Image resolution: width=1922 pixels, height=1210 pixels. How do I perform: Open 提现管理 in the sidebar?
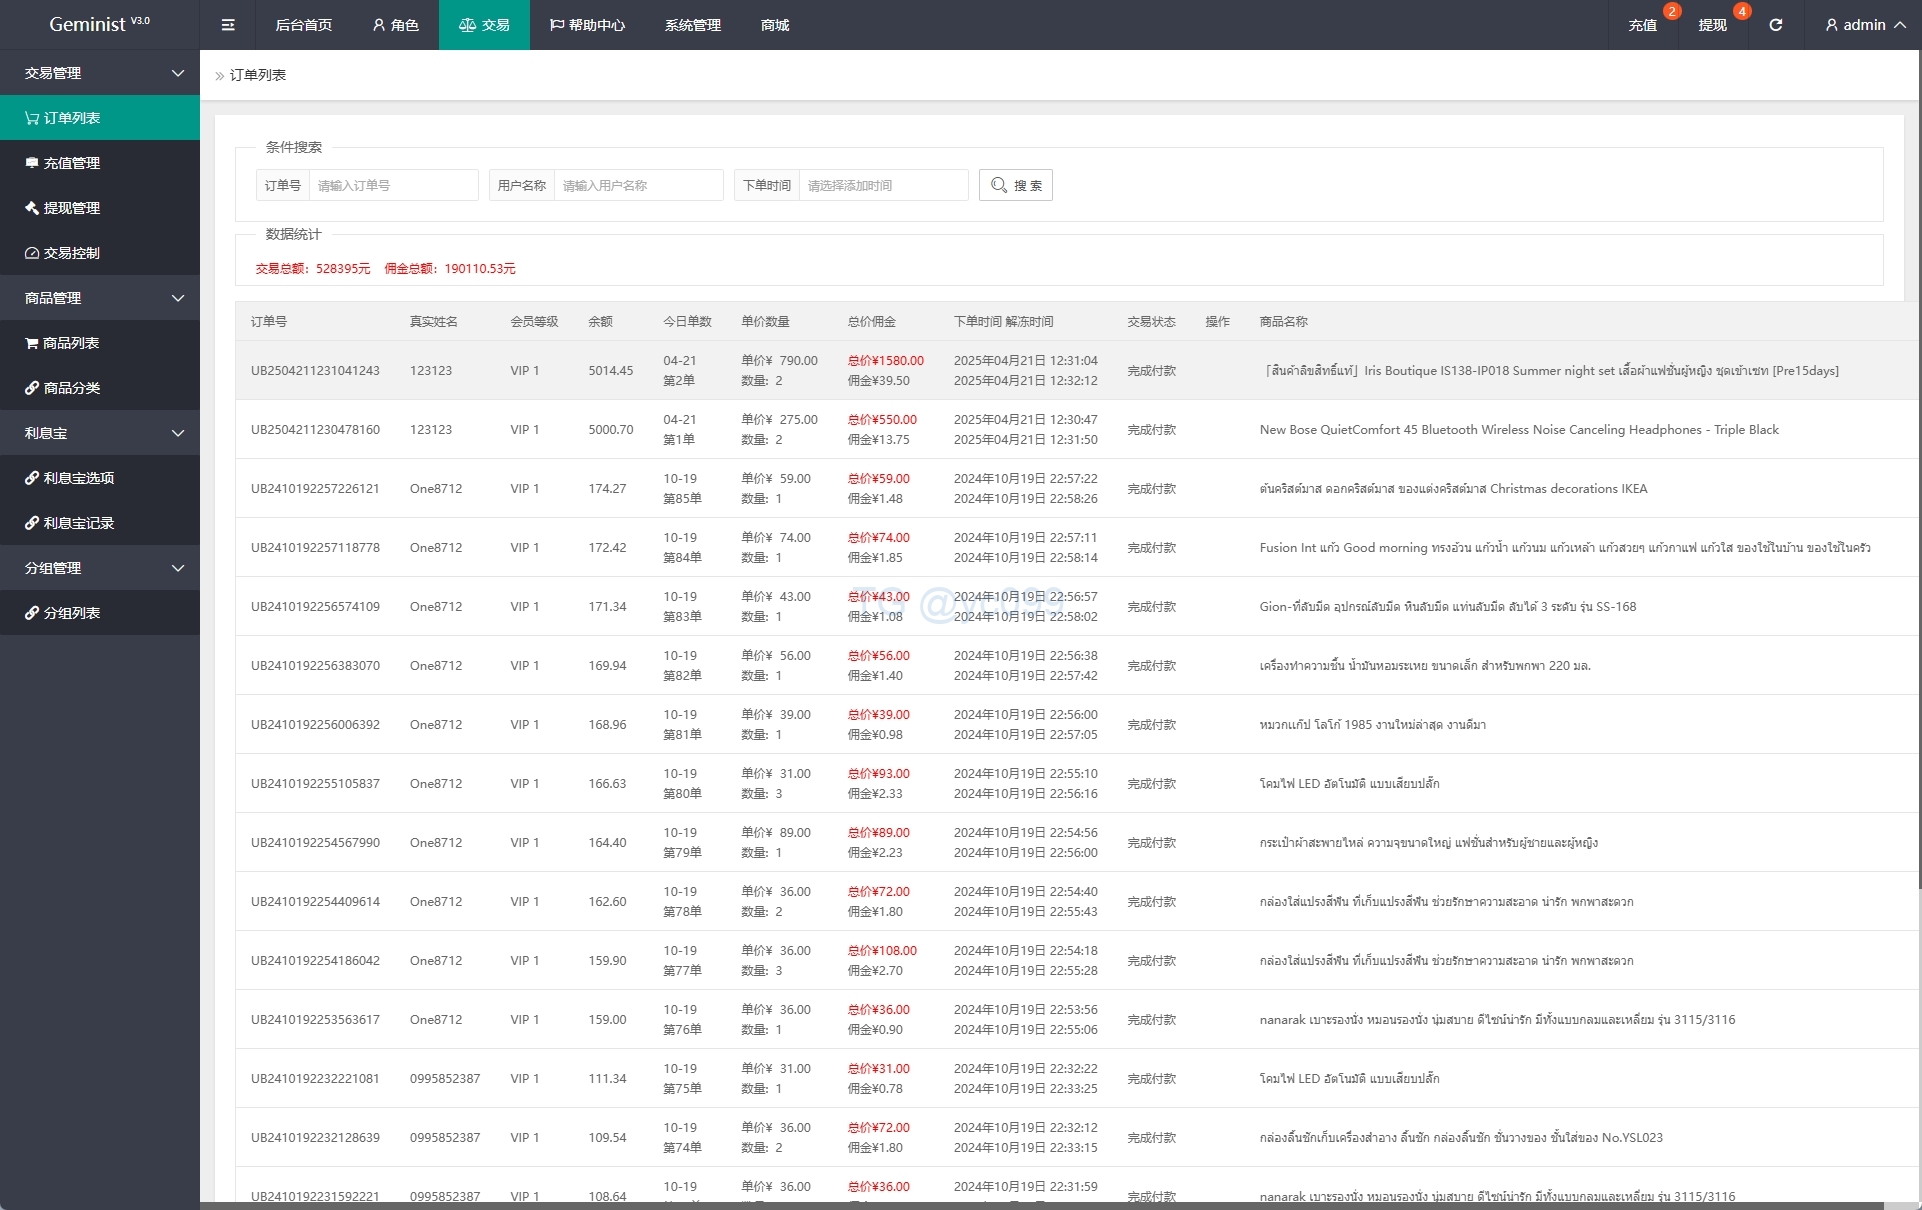pos(72,208)
